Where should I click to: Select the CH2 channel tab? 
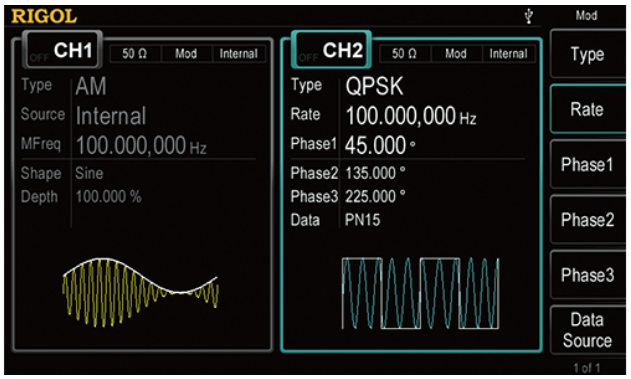[x=331, y=50]
